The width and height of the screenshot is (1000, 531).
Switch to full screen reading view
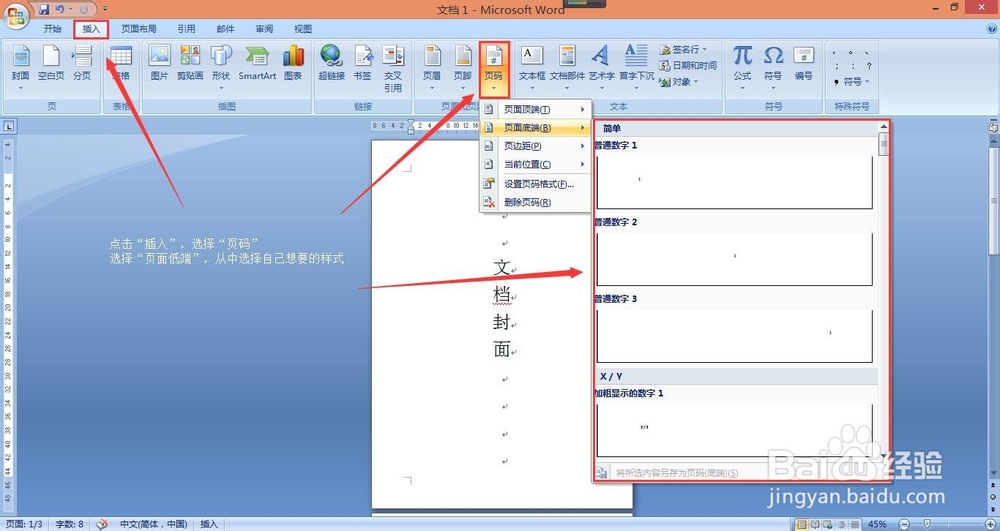[x=815, y=524]
